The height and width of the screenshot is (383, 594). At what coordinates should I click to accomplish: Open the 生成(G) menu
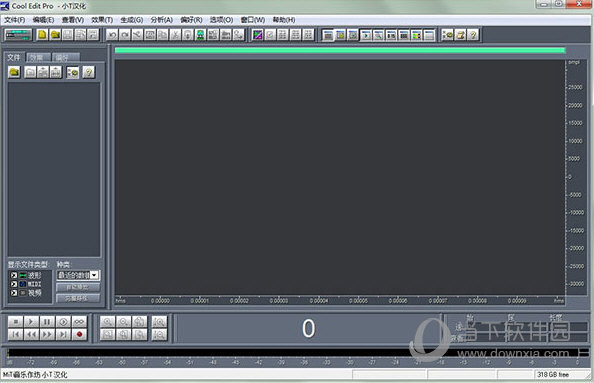click(131, 20)
